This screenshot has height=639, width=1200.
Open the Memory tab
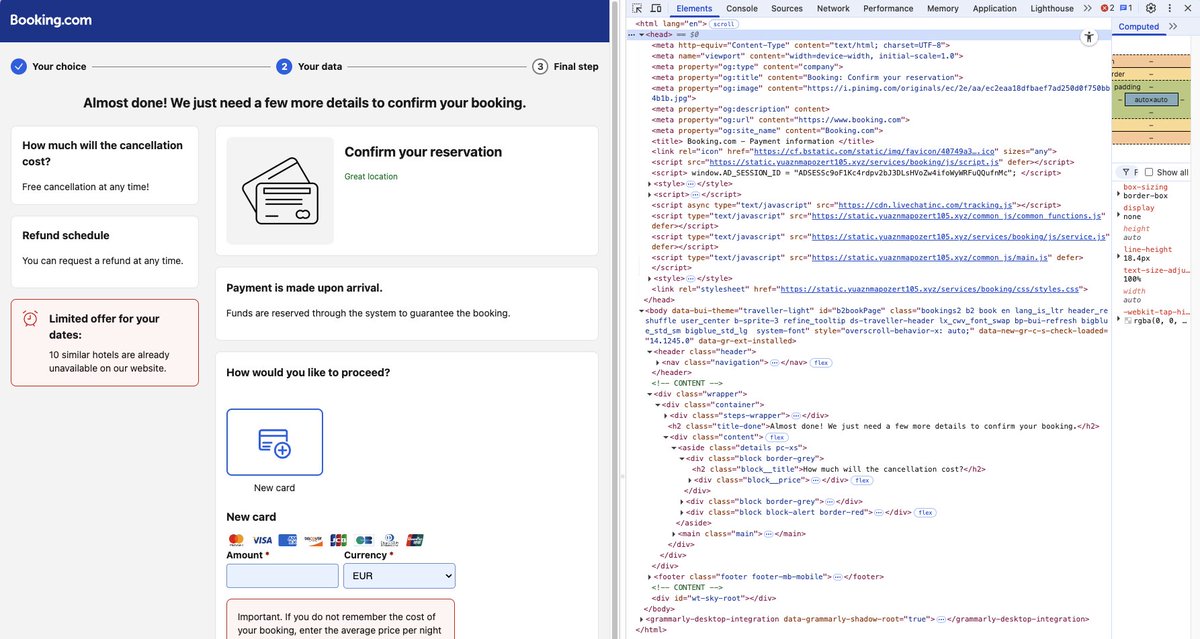pos(942,8)
